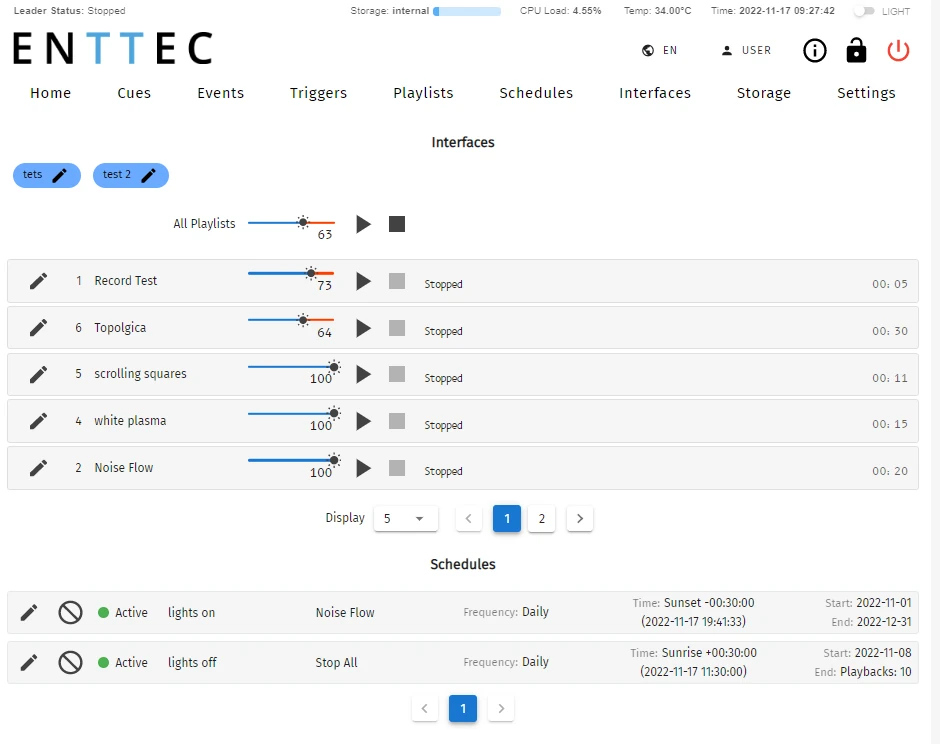
Task: Edit the tets interface chip
Action: click(60, 175)
